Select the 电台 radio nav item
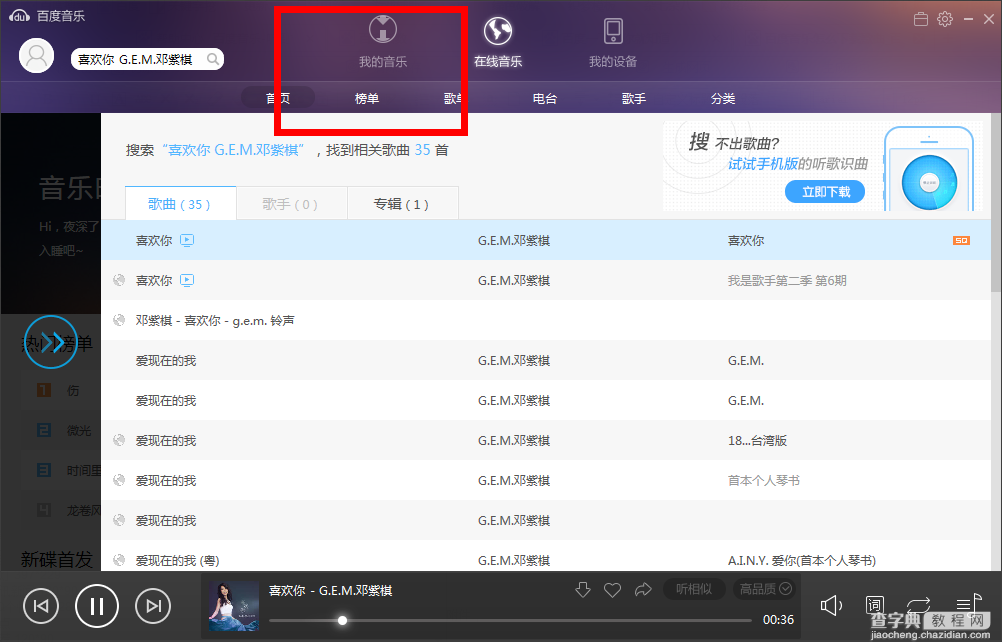1002x642 pixels. tap(544, 98)
